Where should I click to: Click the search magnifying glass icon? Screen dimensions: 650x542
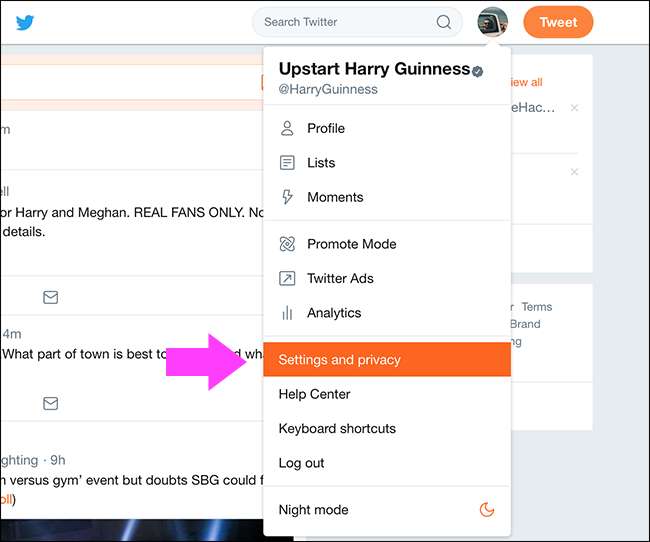444,22
